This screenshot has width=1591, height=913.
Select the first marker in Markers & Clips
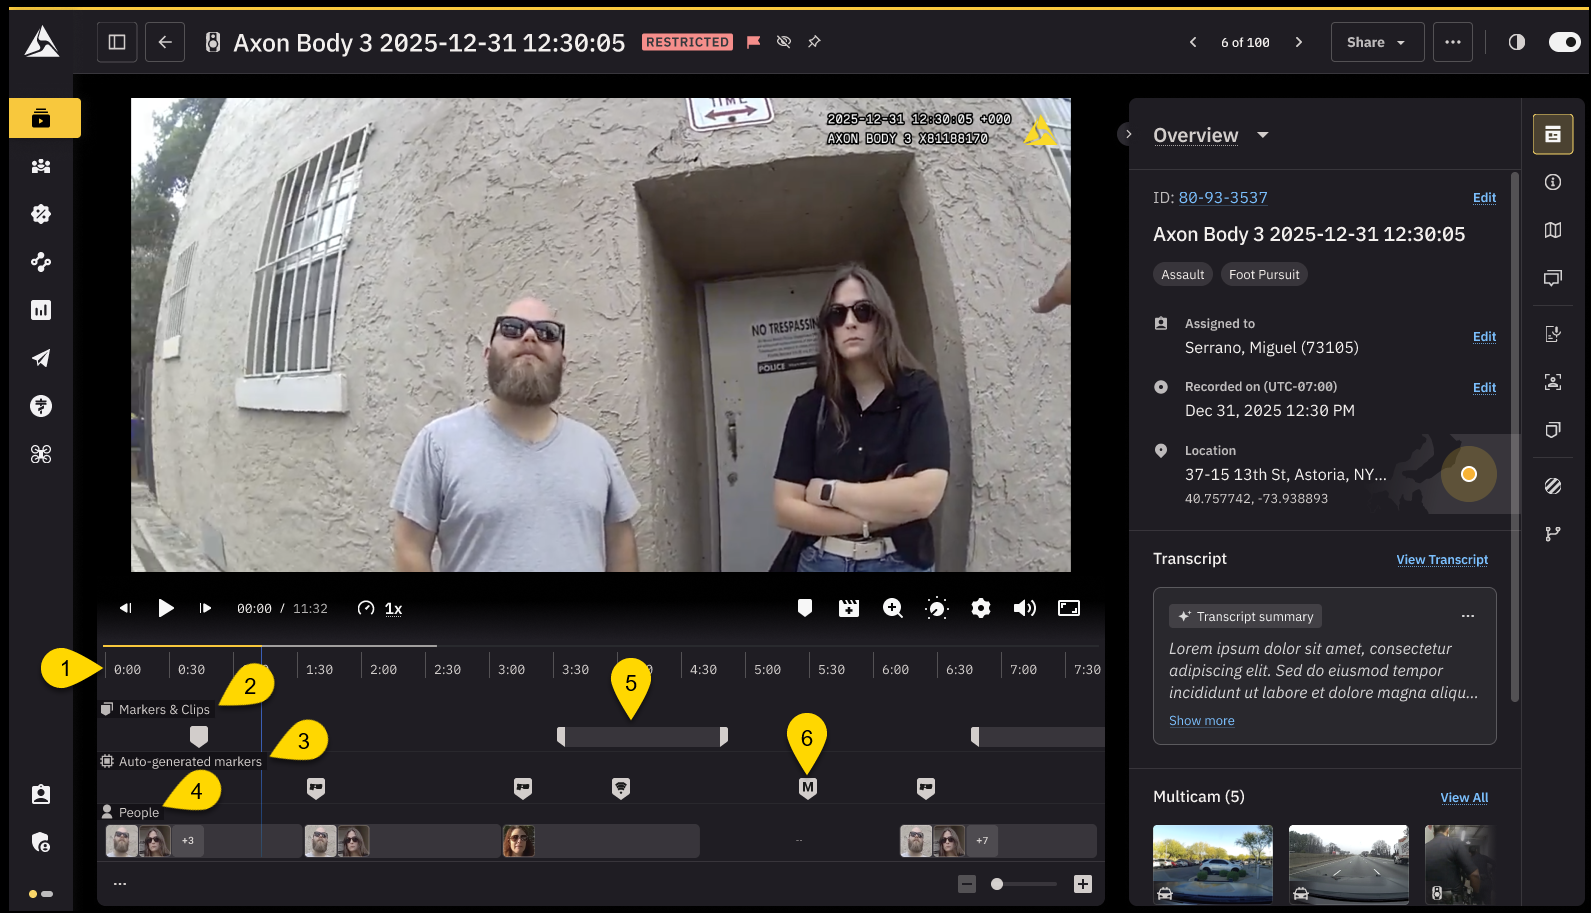point(199,737)
